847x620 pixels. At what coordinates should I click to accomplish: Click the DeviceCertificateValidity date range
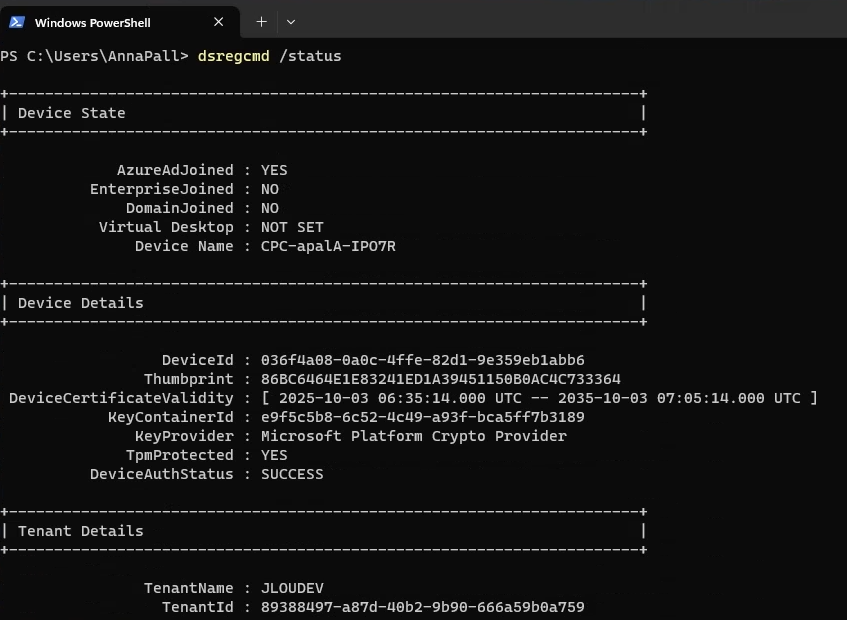pos(539,398)
